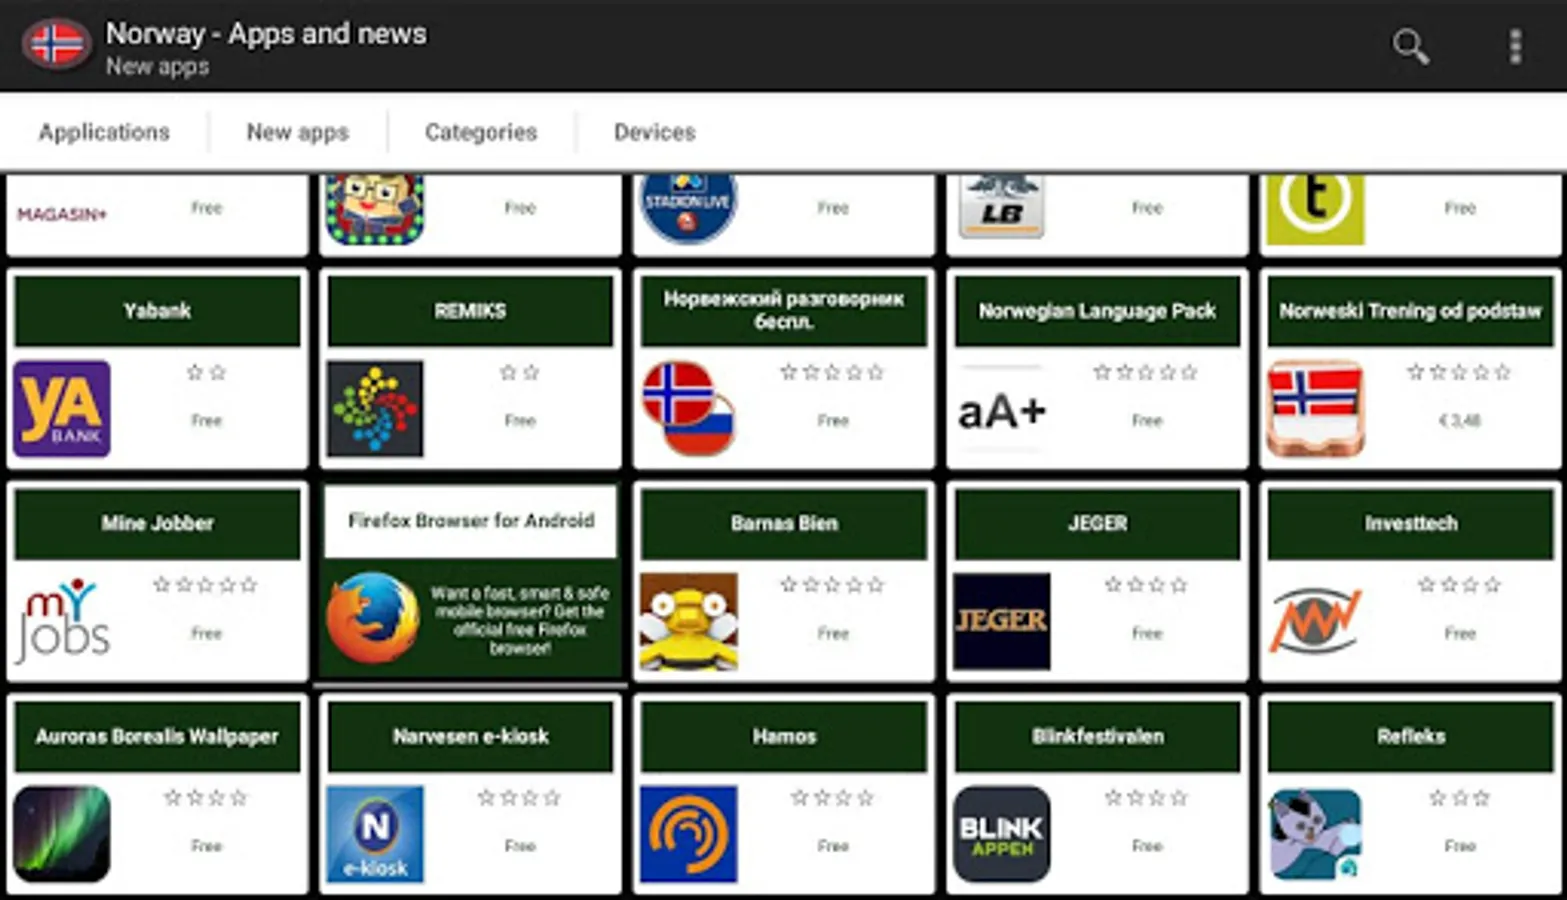
Task: Open the Yabank app icon
Action: (62, 409)
